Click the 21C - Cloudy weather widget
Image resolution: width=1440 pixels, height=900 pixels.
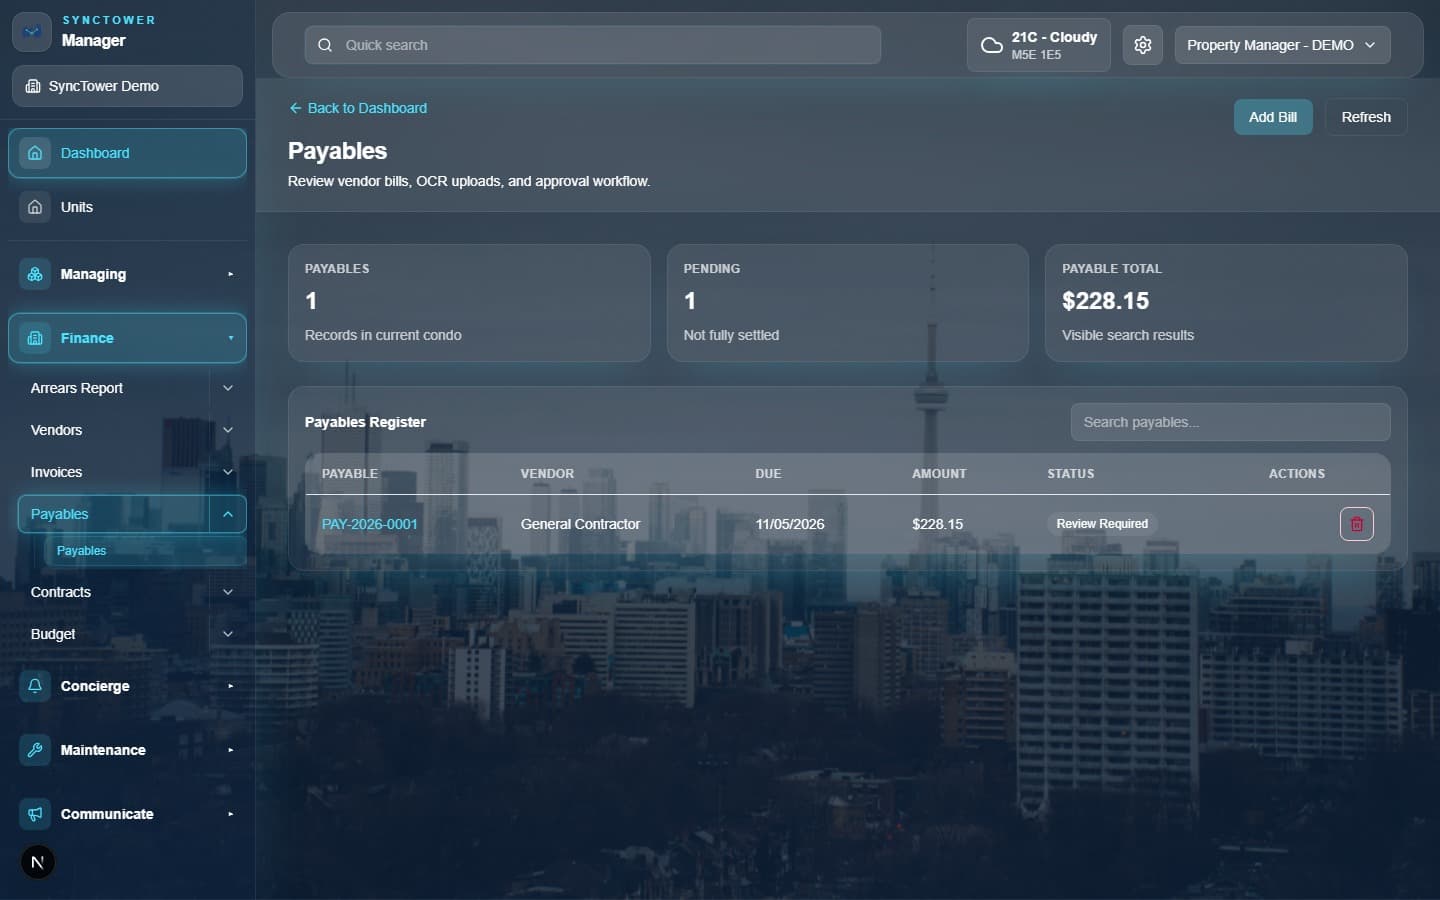1038,45
